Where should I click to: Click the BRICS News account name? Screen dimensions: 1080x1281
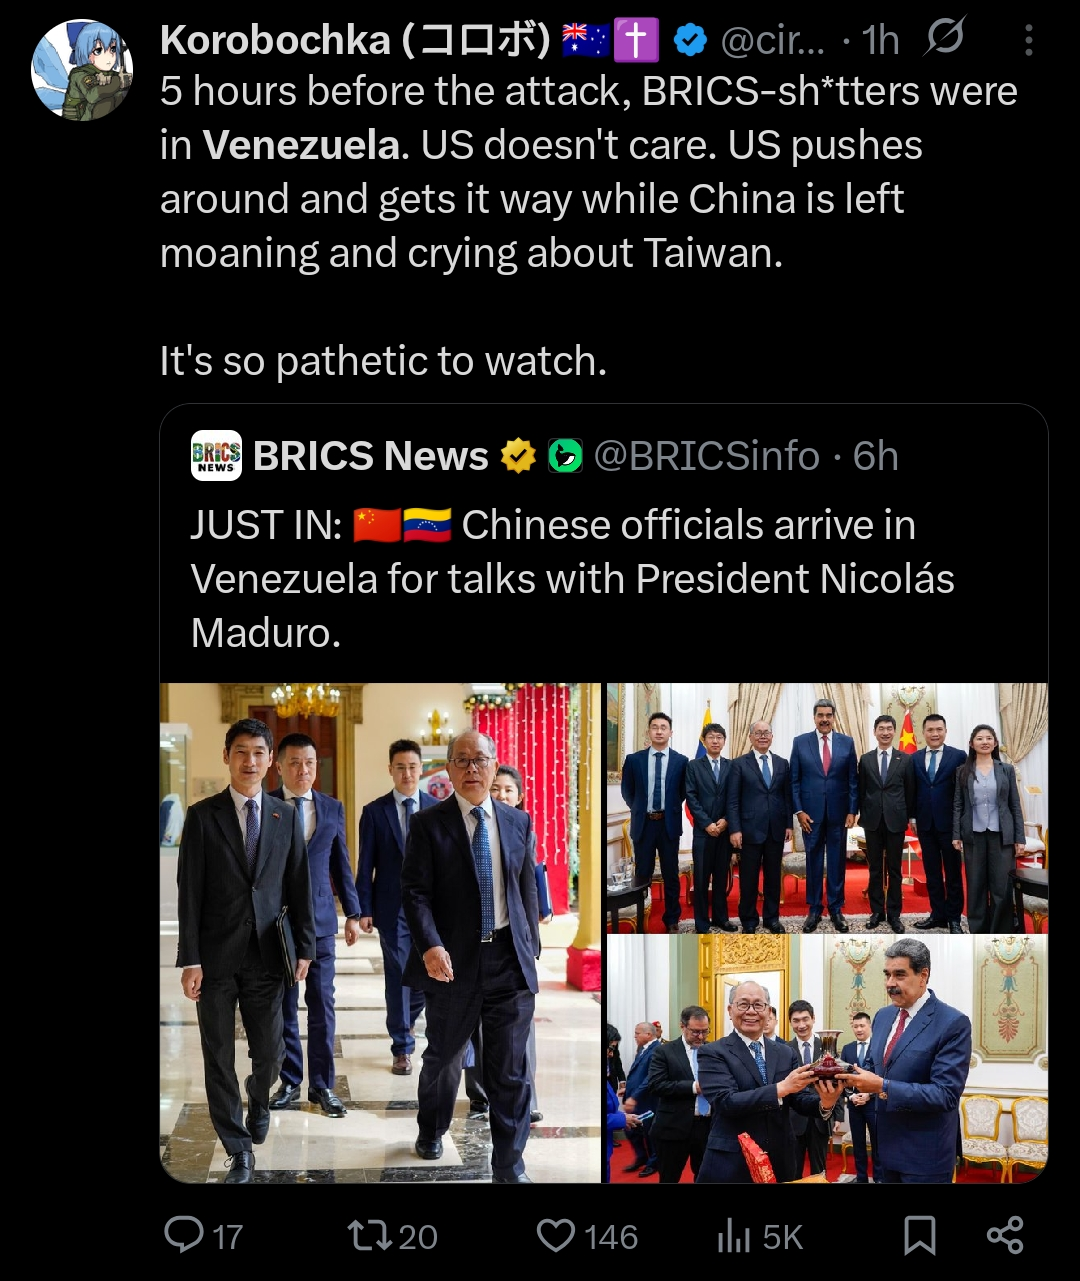pos(370,457)
